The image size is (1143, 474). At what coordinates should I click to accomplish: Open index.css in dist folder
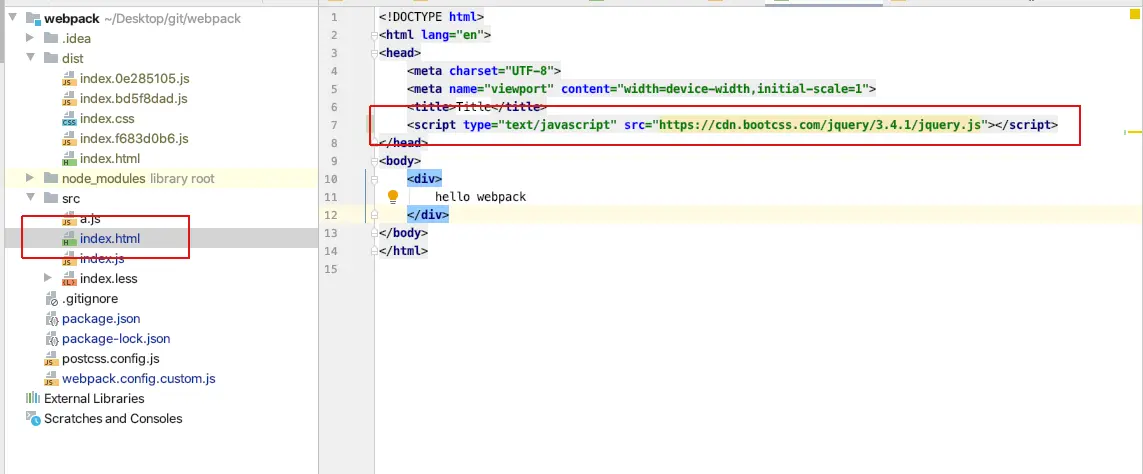point(107,118)
